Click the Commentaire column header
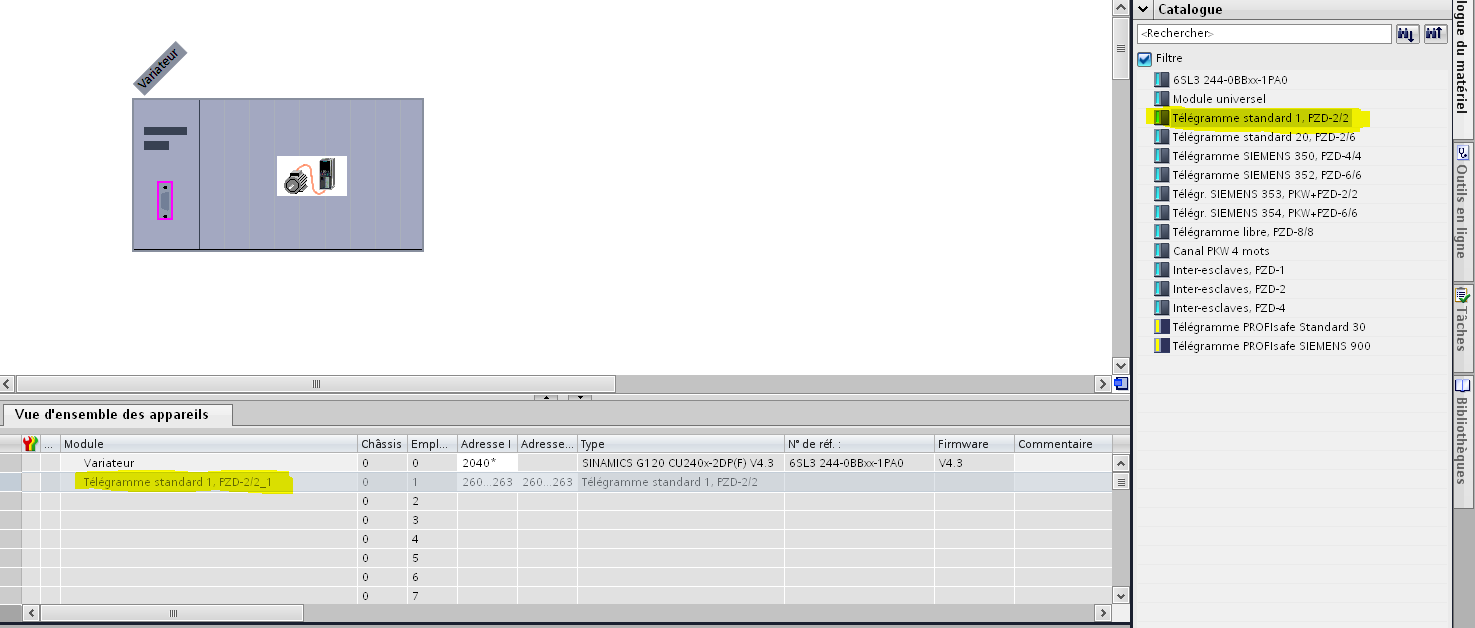The image size is (1475, 628). [x=1063, y=444]
